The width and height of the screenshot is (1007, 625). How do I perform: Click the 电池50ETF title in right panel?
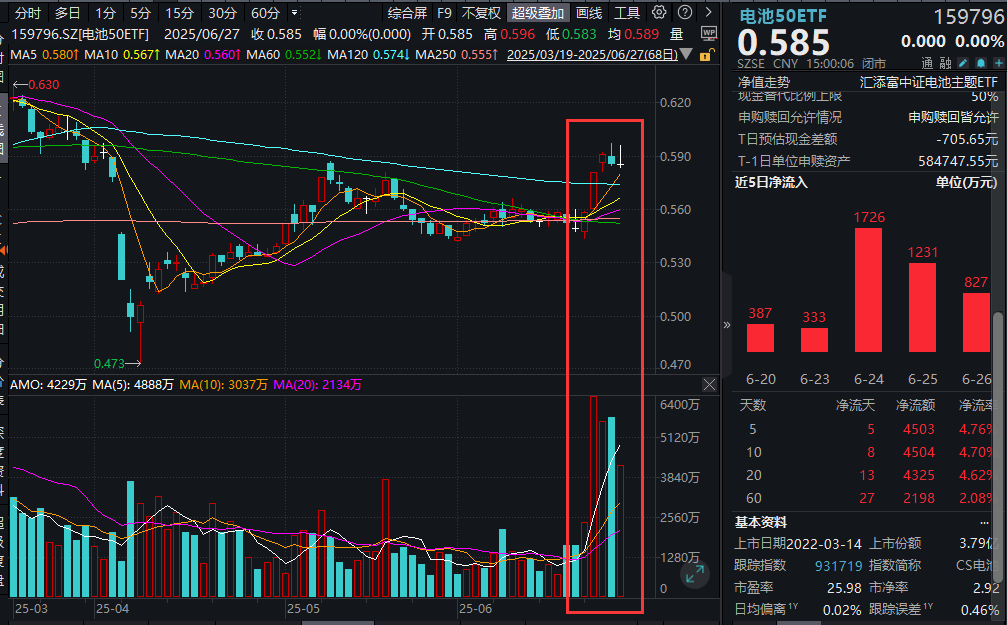[x=783, y=16]
